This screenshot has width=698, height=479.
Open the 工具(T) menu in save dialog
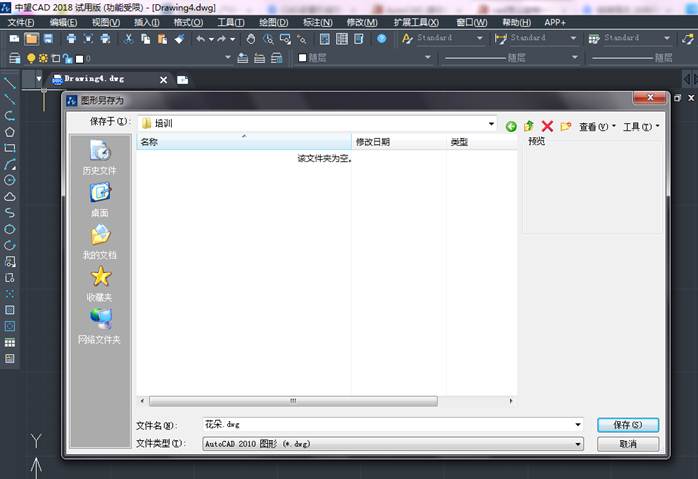pyautogui.click(x=641, y=127)
